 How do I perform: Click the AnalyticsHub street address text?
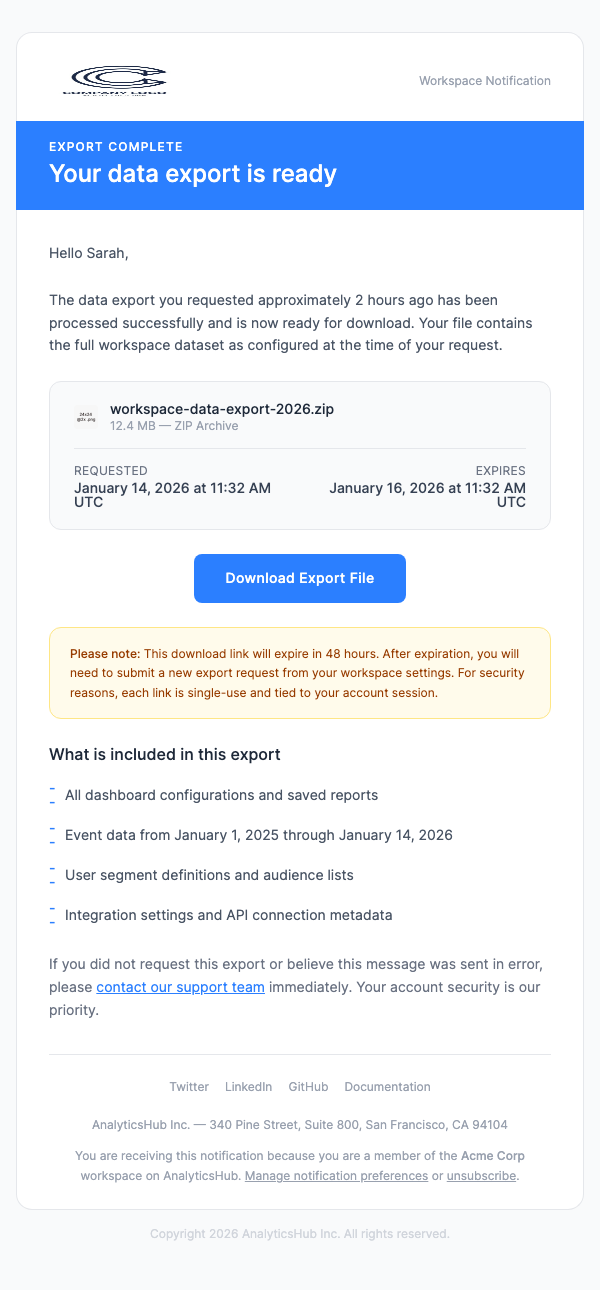pos(299,1124)
